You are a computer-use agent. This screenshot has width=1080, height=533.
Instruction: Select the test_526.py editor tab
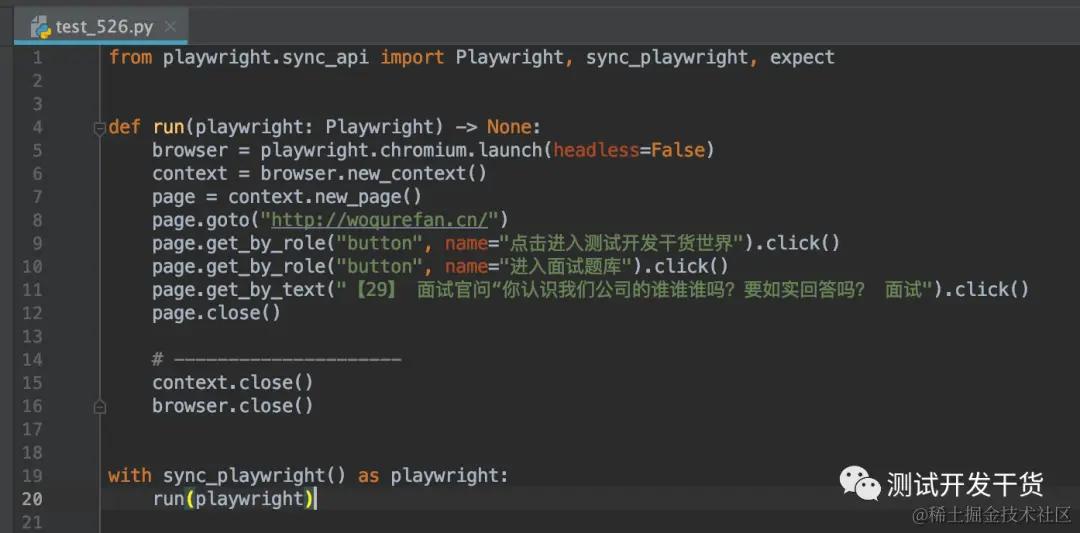coord(101,28)
